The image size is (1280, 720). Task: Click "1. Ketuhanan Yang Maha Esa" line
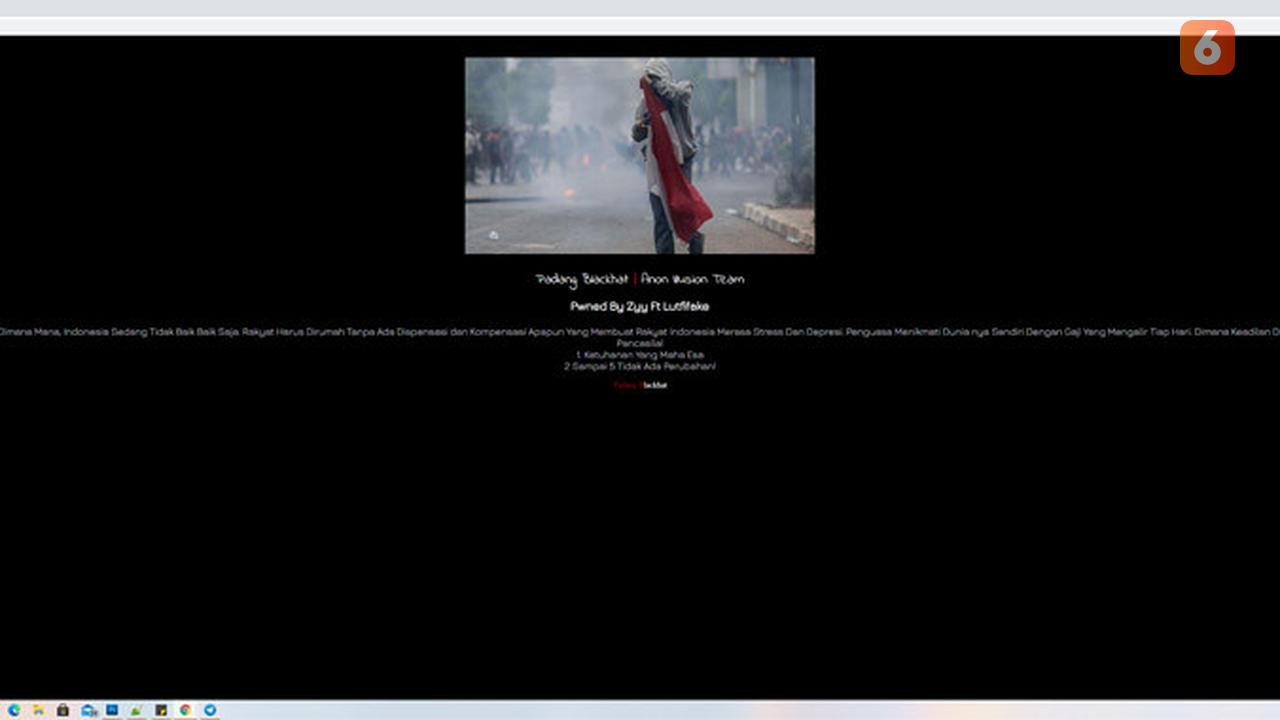639,355
